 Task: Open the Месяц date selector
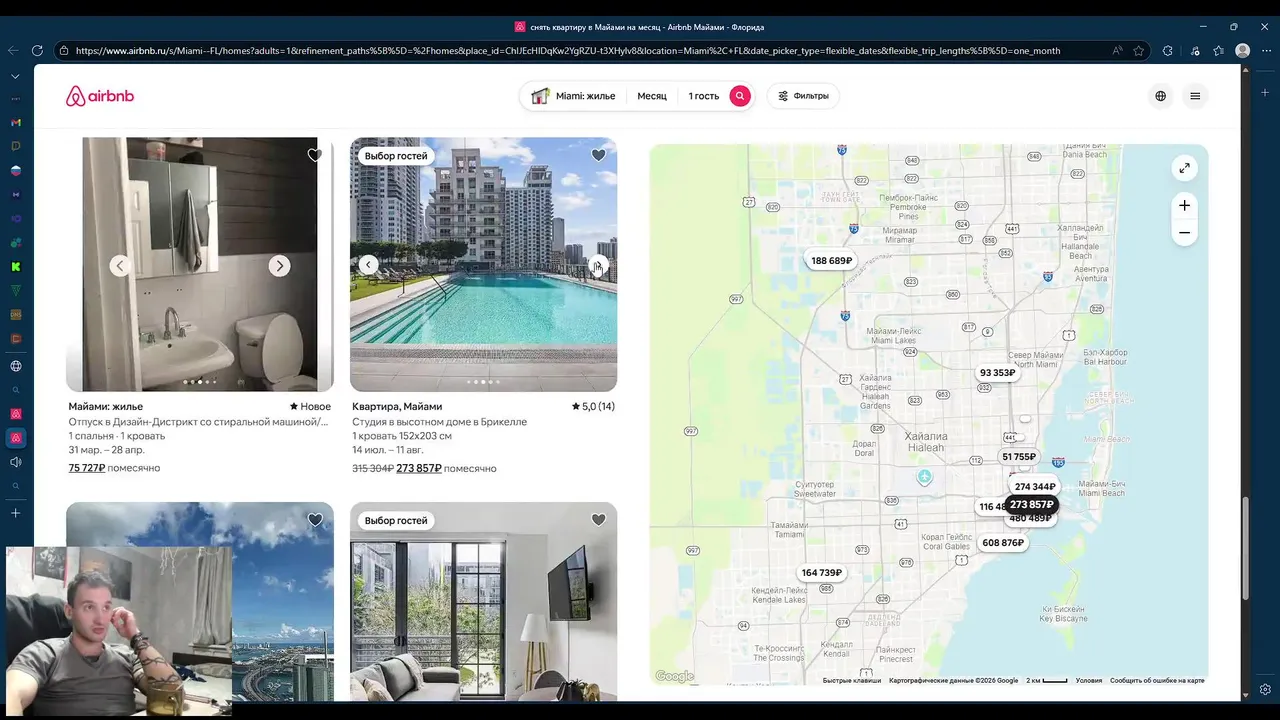(x=652, y=96)
